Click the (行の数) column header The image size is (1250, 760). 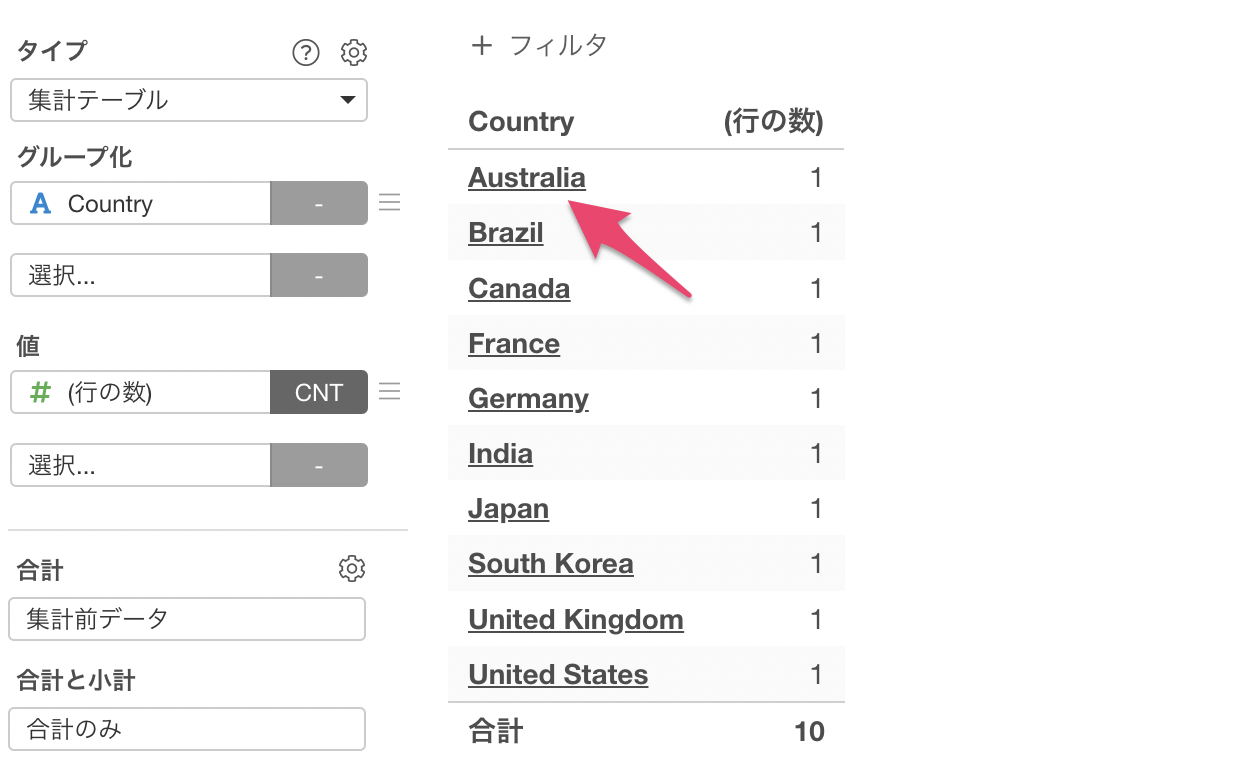tap(773, 122)
